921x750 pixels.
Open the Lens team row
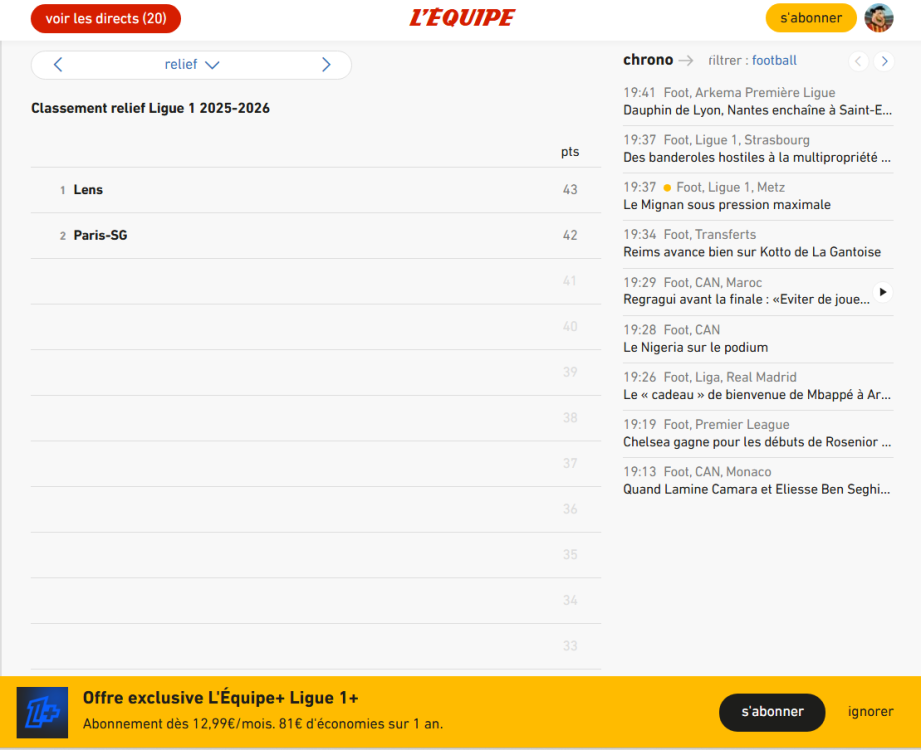point(88,190)
